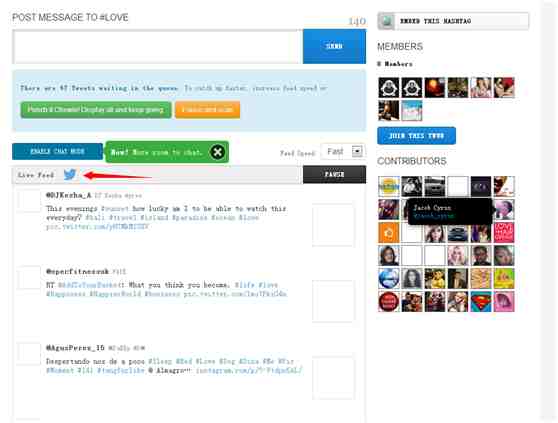Click the #sunset hashtag in first tweet
Image resolution: width=558 pixels, height=423 pixels.
click(115, 208)
